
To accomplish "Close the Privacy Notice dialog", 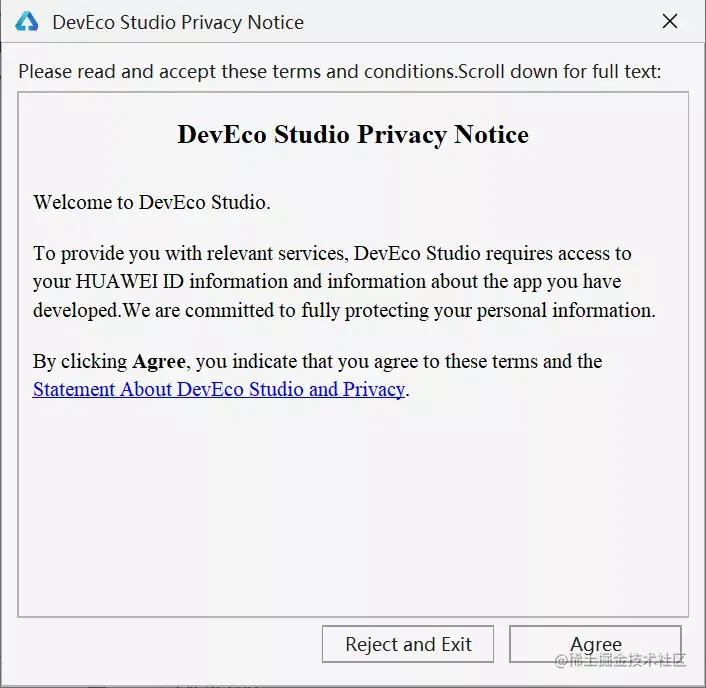I will 670,21.
